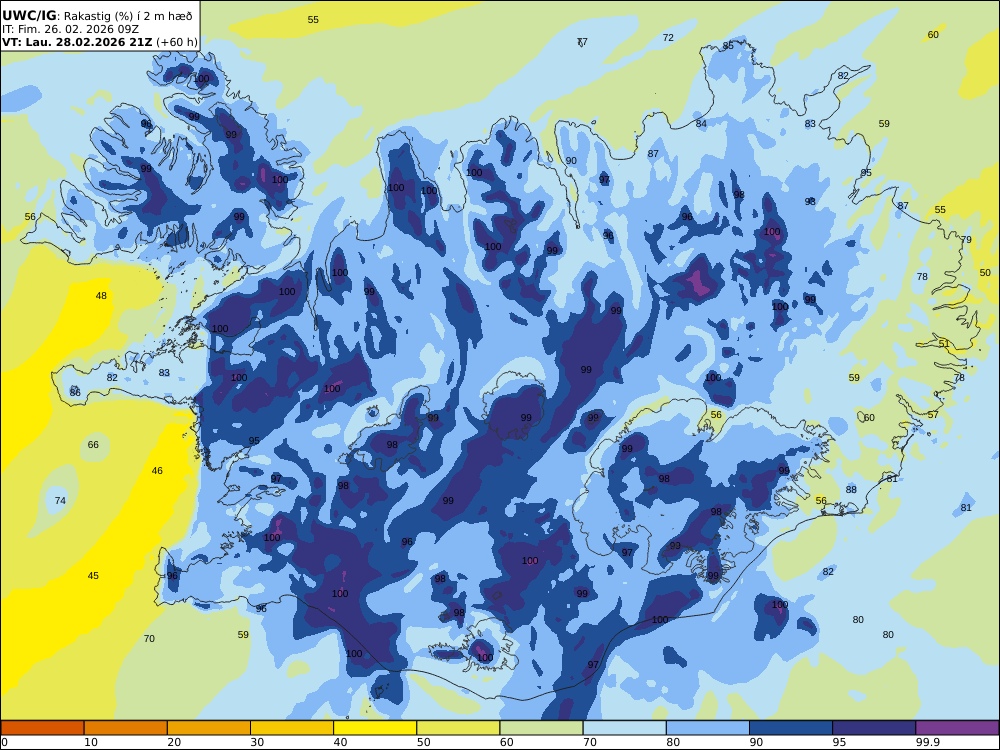Click the map value '88' in the southeast

coord(851,490)
